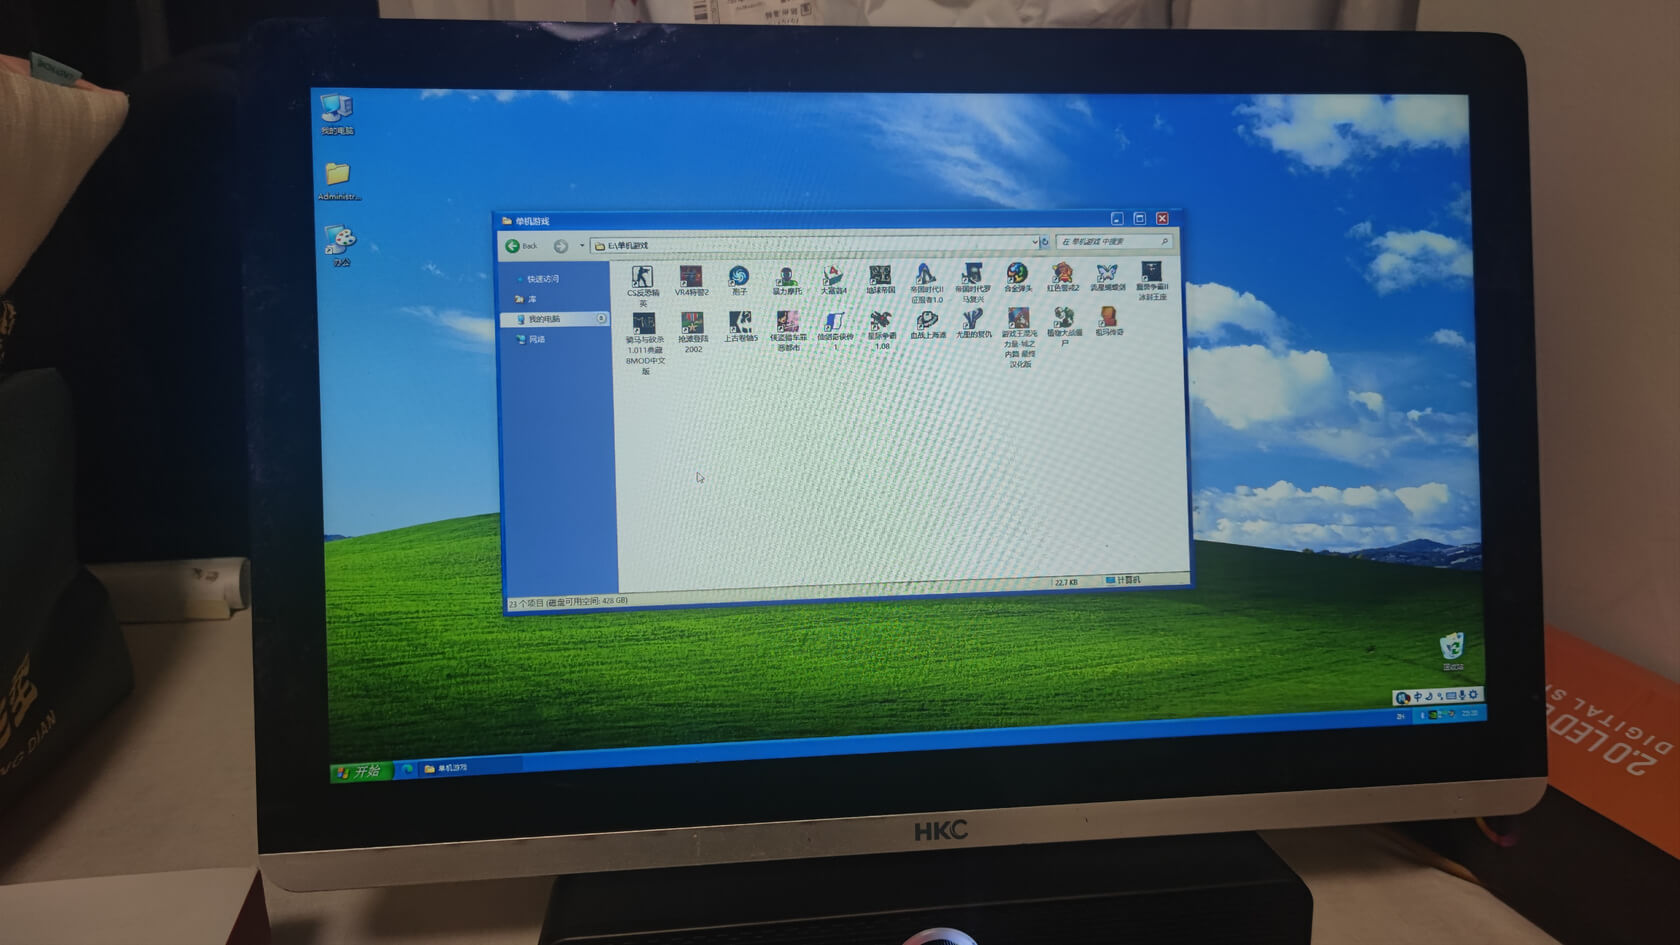Select the 大富翁4 game shortcut

(833, 280)
